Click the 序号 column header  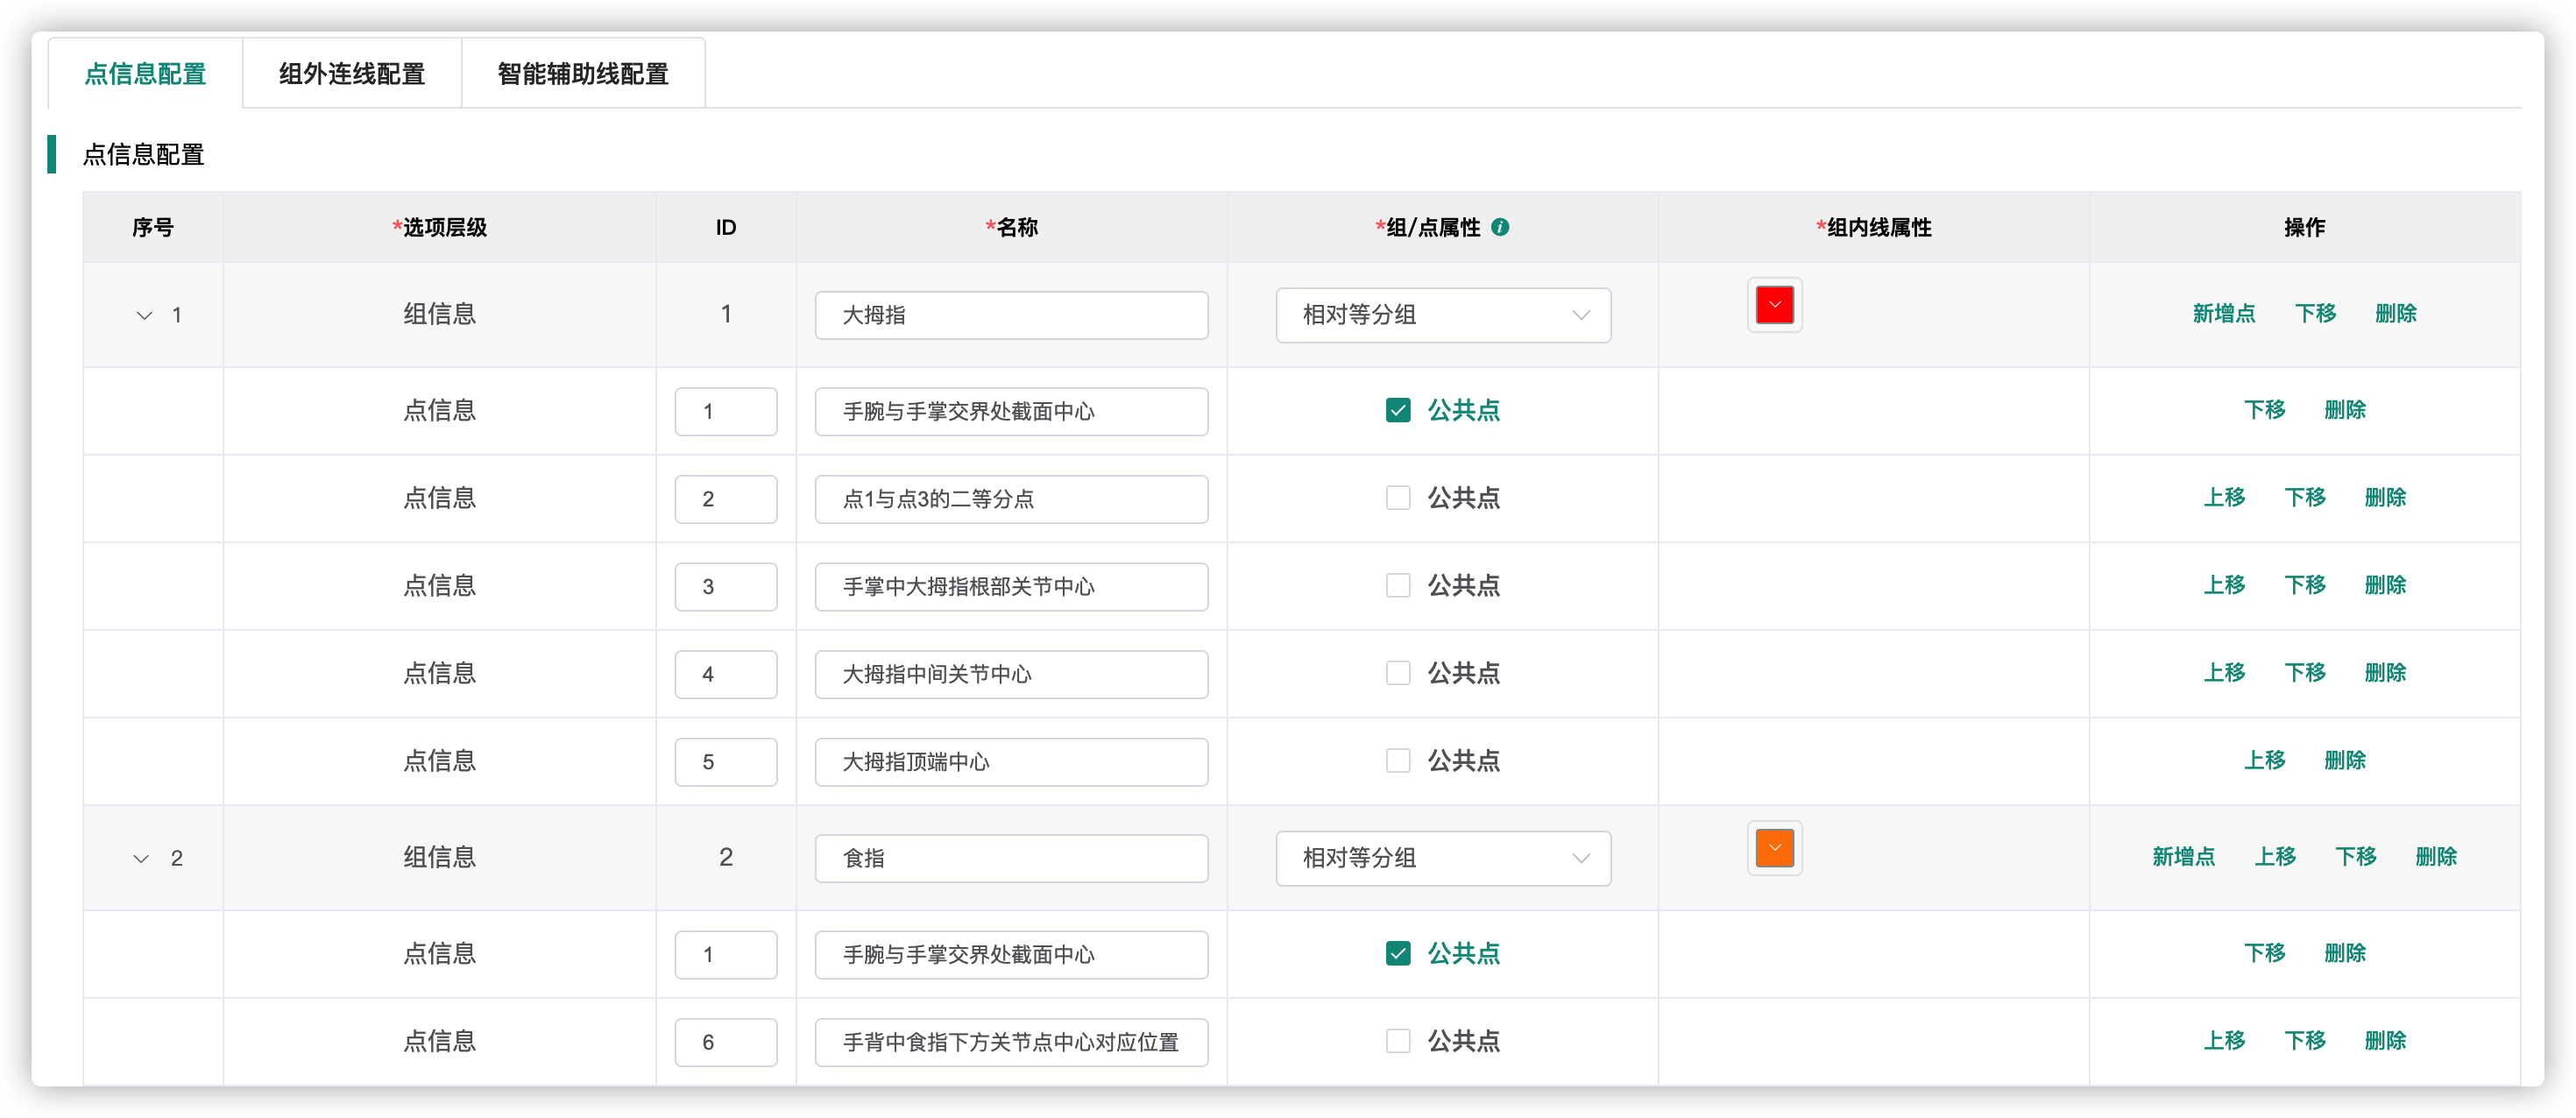(153, 227)
